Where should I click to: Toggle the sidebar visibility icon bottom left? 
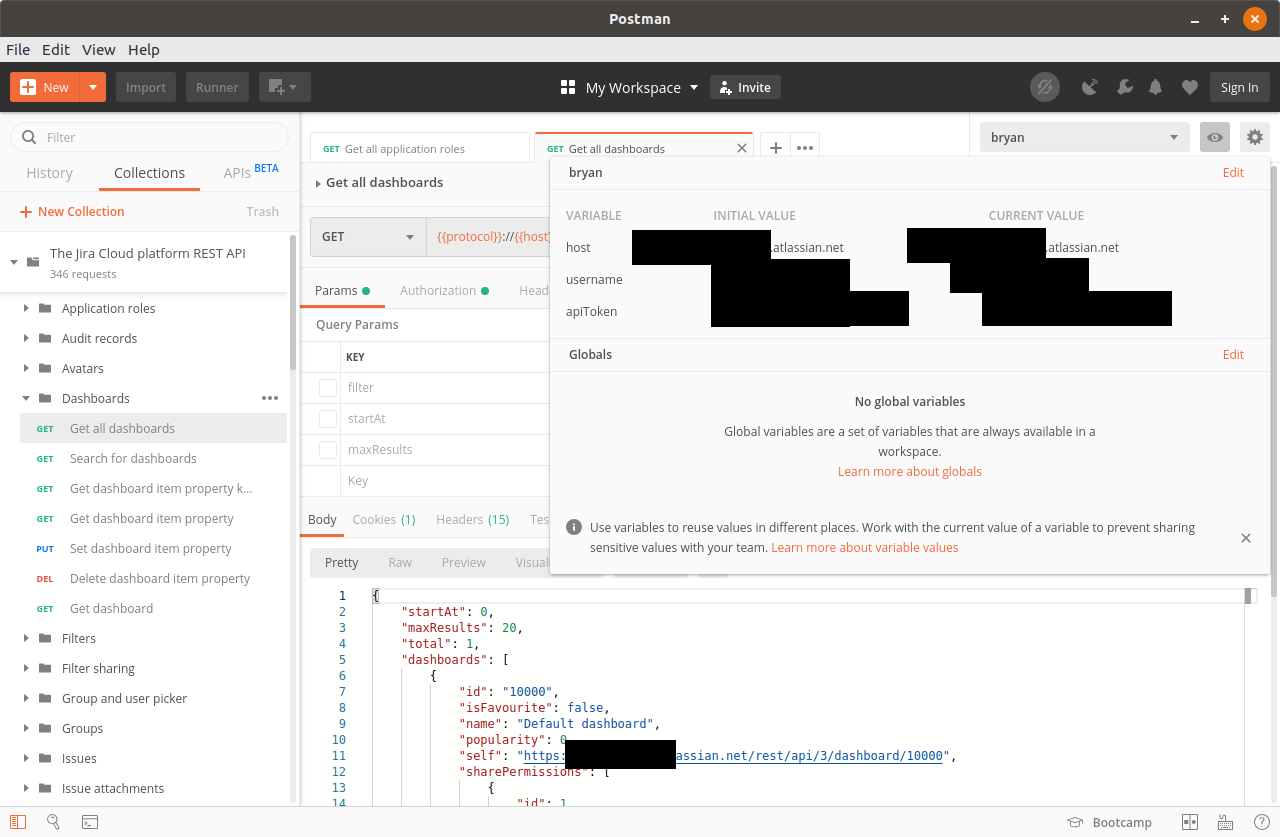coord(17,821)
